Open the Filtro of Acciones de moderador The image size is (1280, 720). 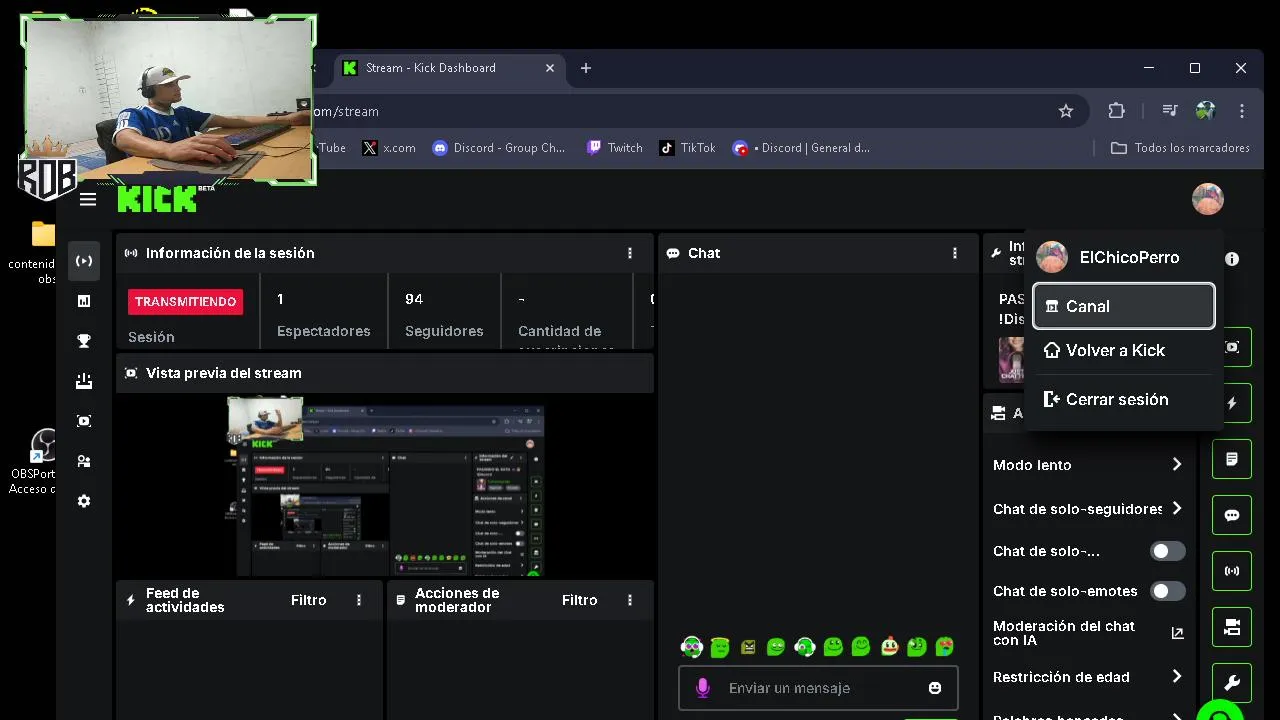coord(580,600)
